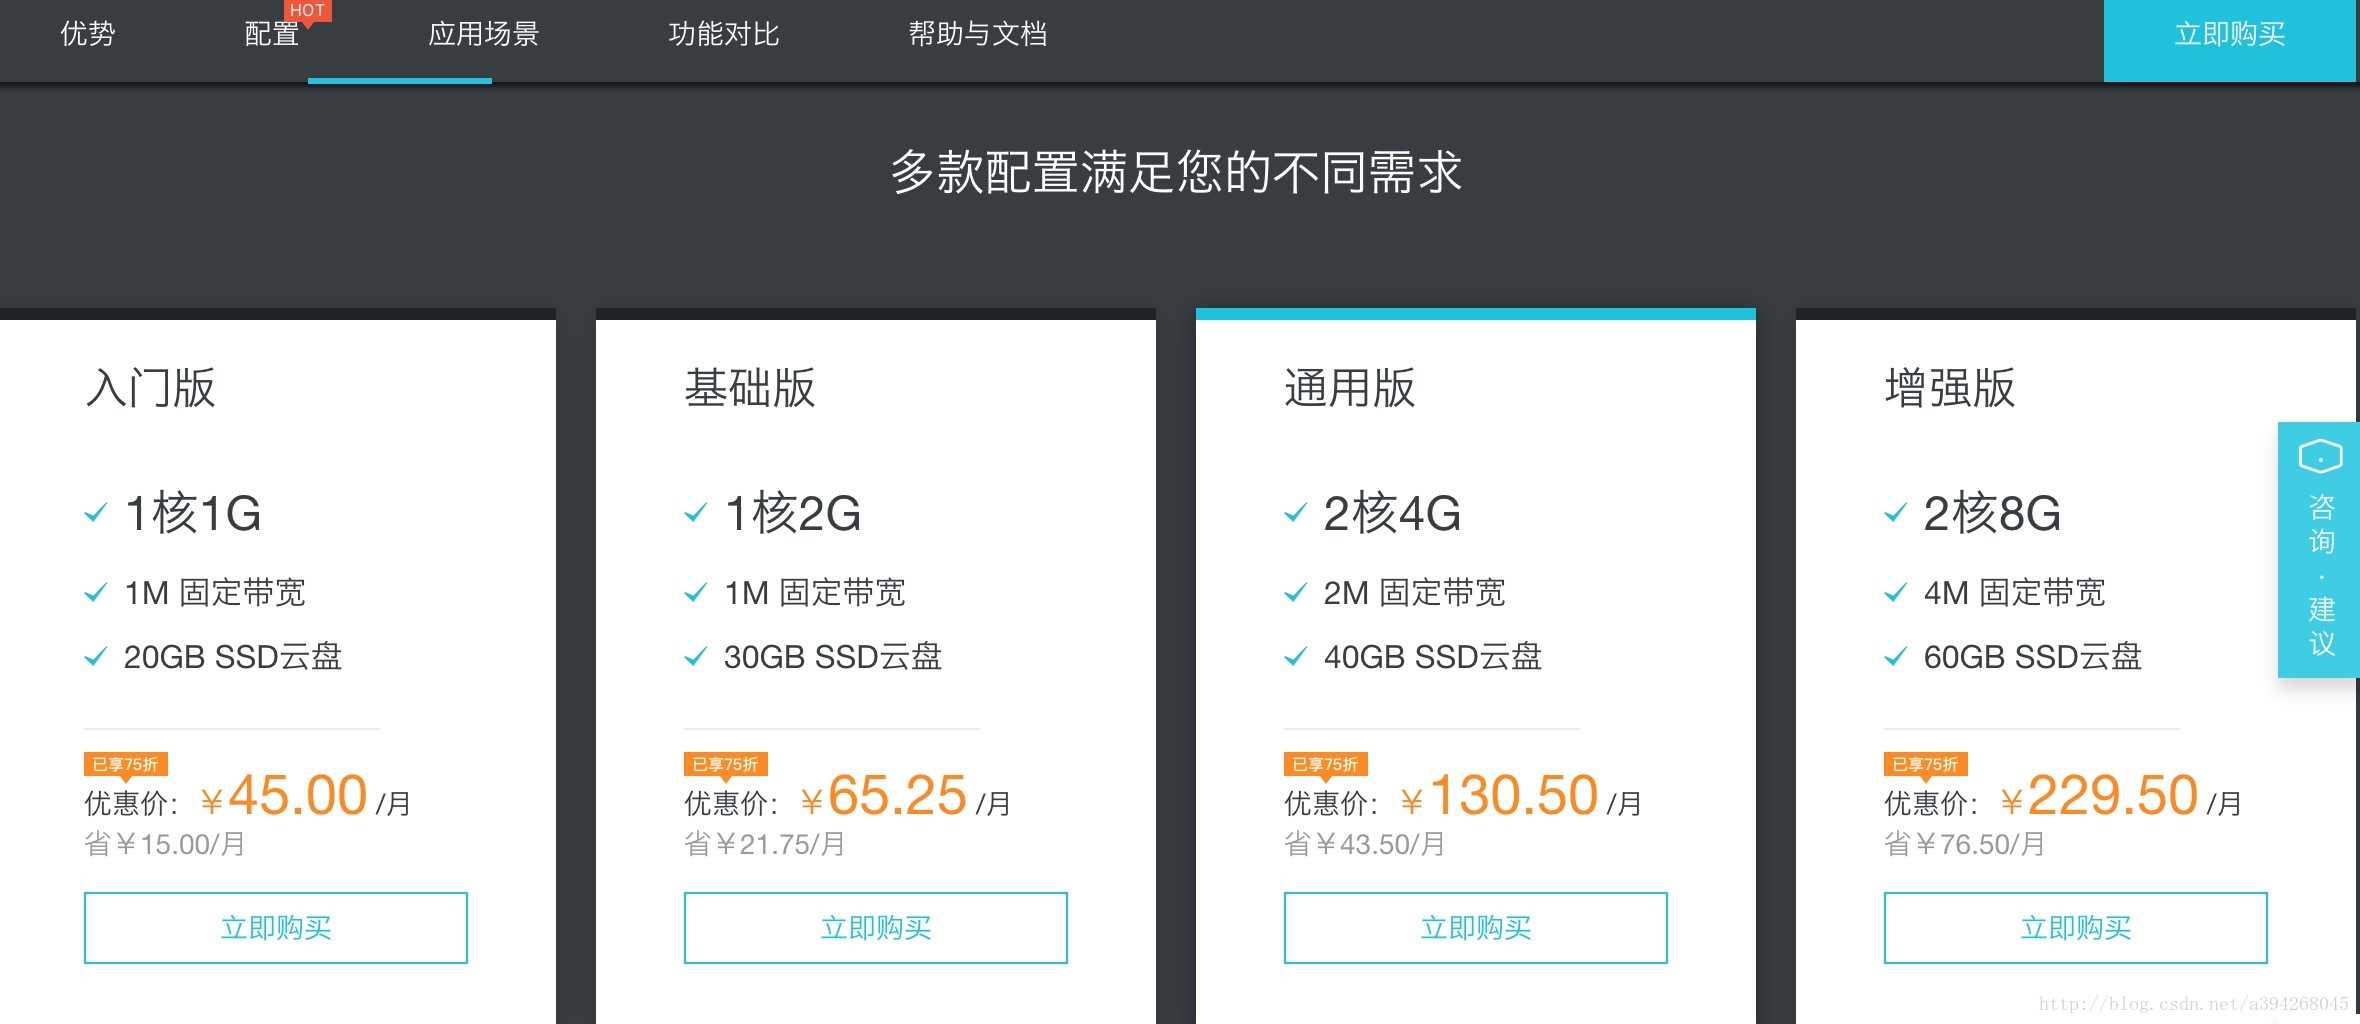Open the 帮助与文档 menu item
2360x1024 pixels.
click(x=977, y=35)
